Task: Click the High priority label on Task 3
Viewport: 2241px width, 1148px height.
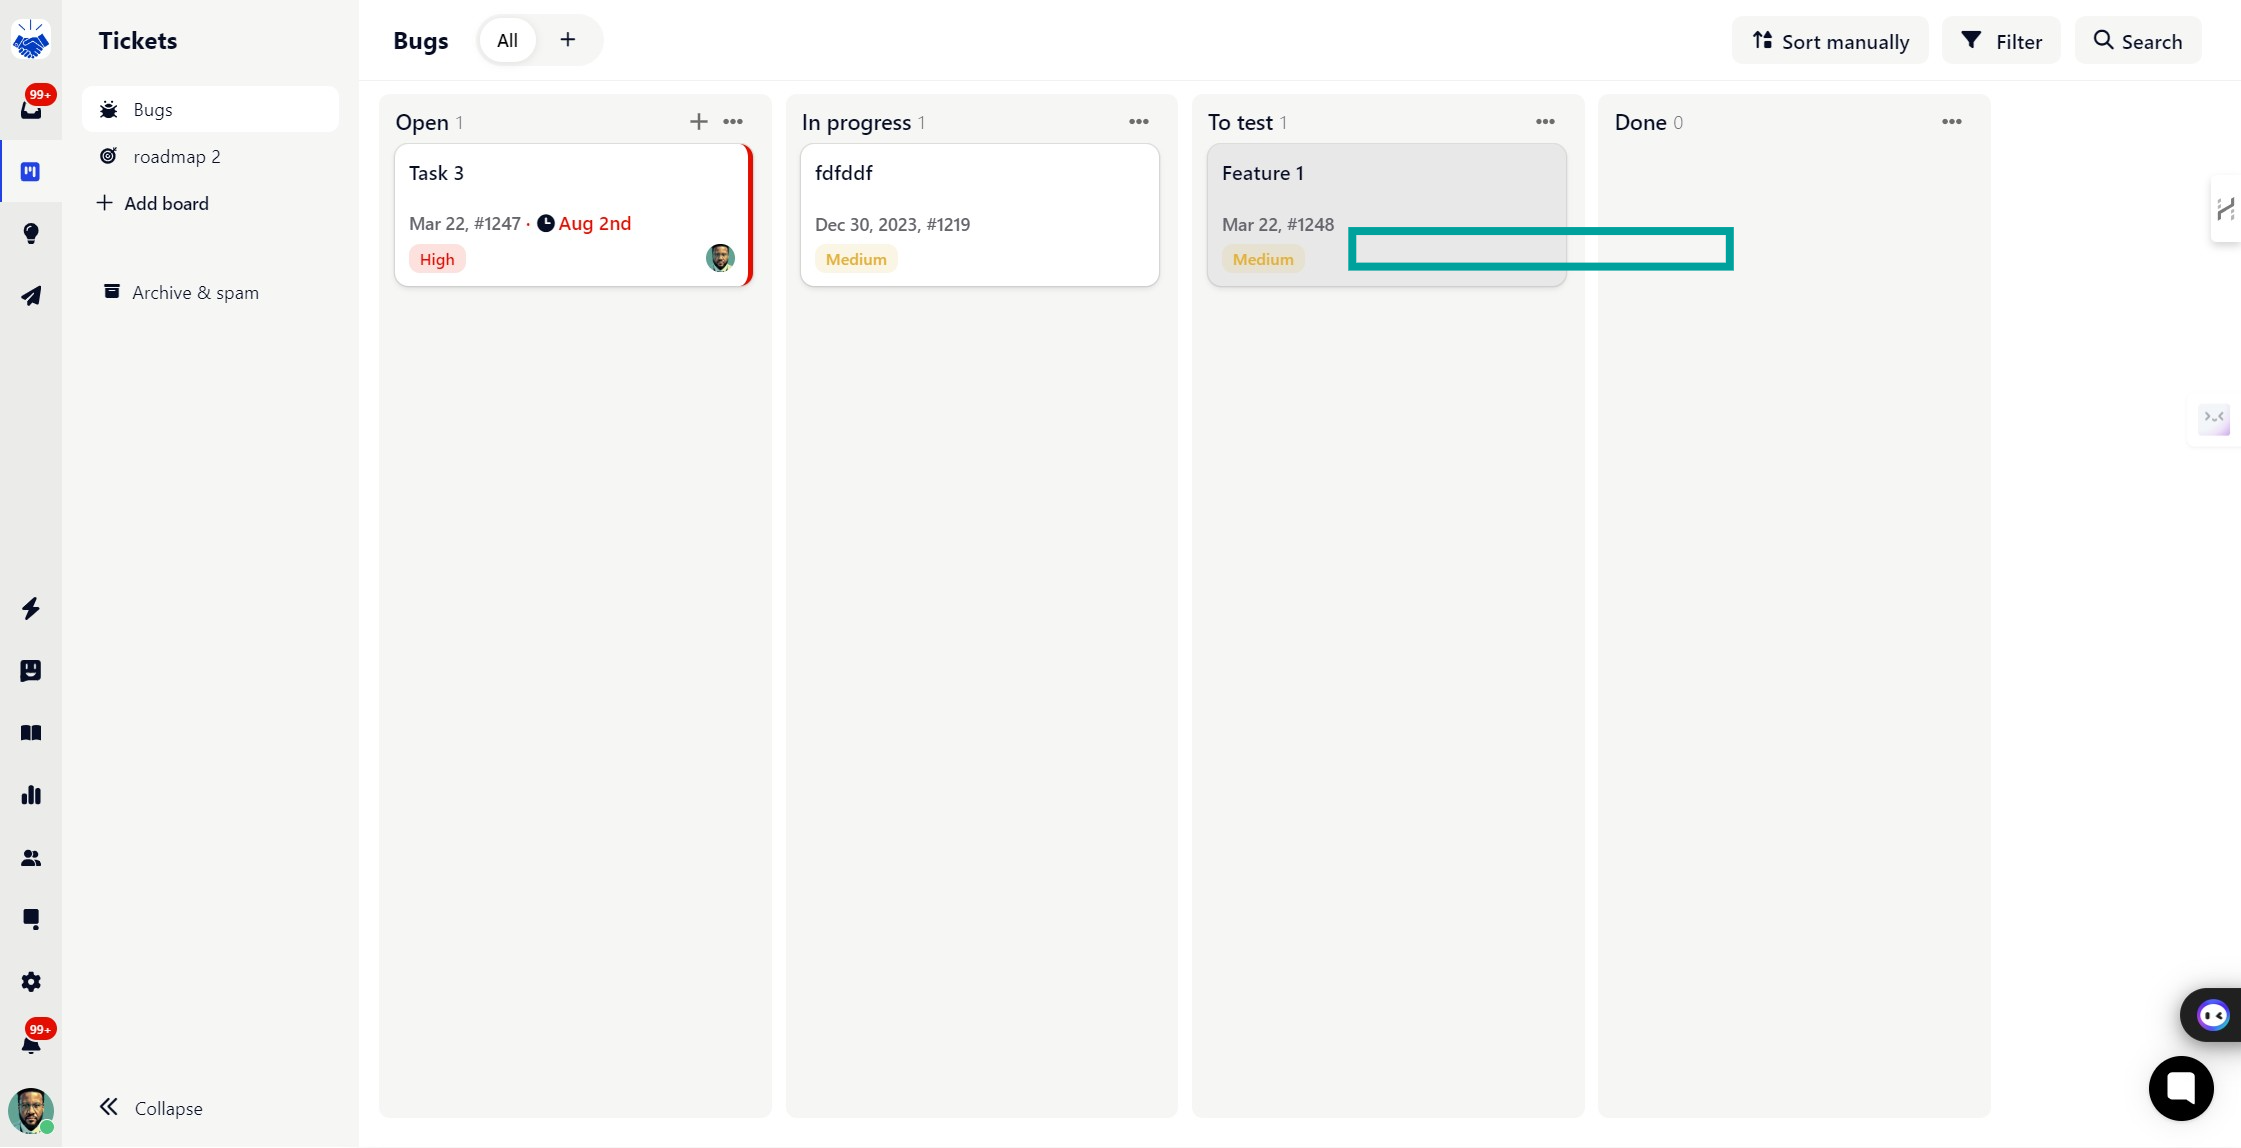Action: pyautogui.click(x=437, y=260)
